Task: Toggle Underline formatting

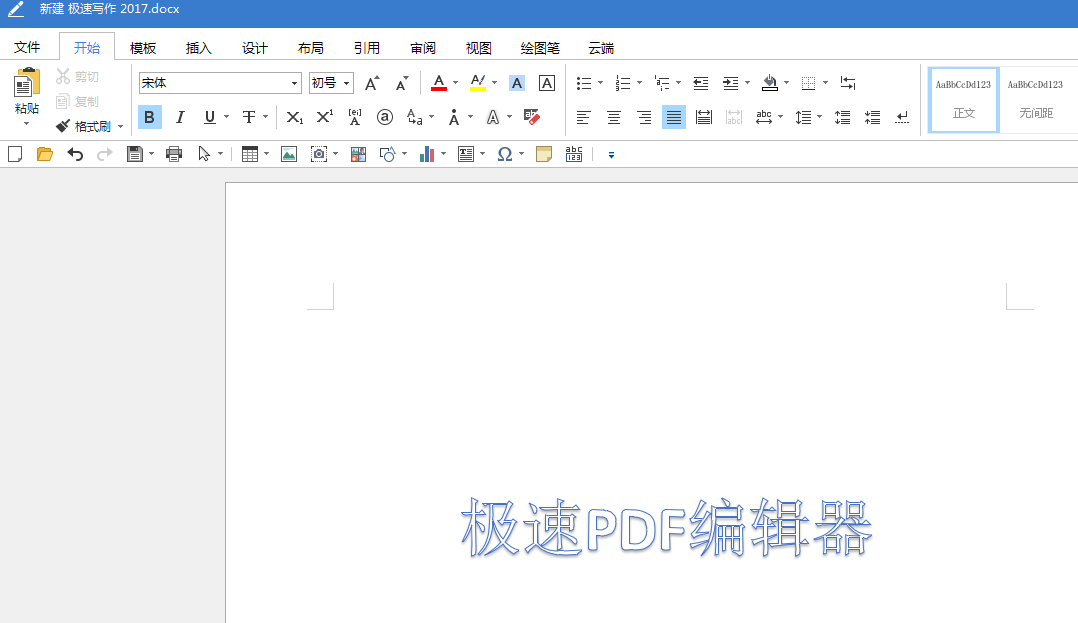Action: [x=210, y=118]
